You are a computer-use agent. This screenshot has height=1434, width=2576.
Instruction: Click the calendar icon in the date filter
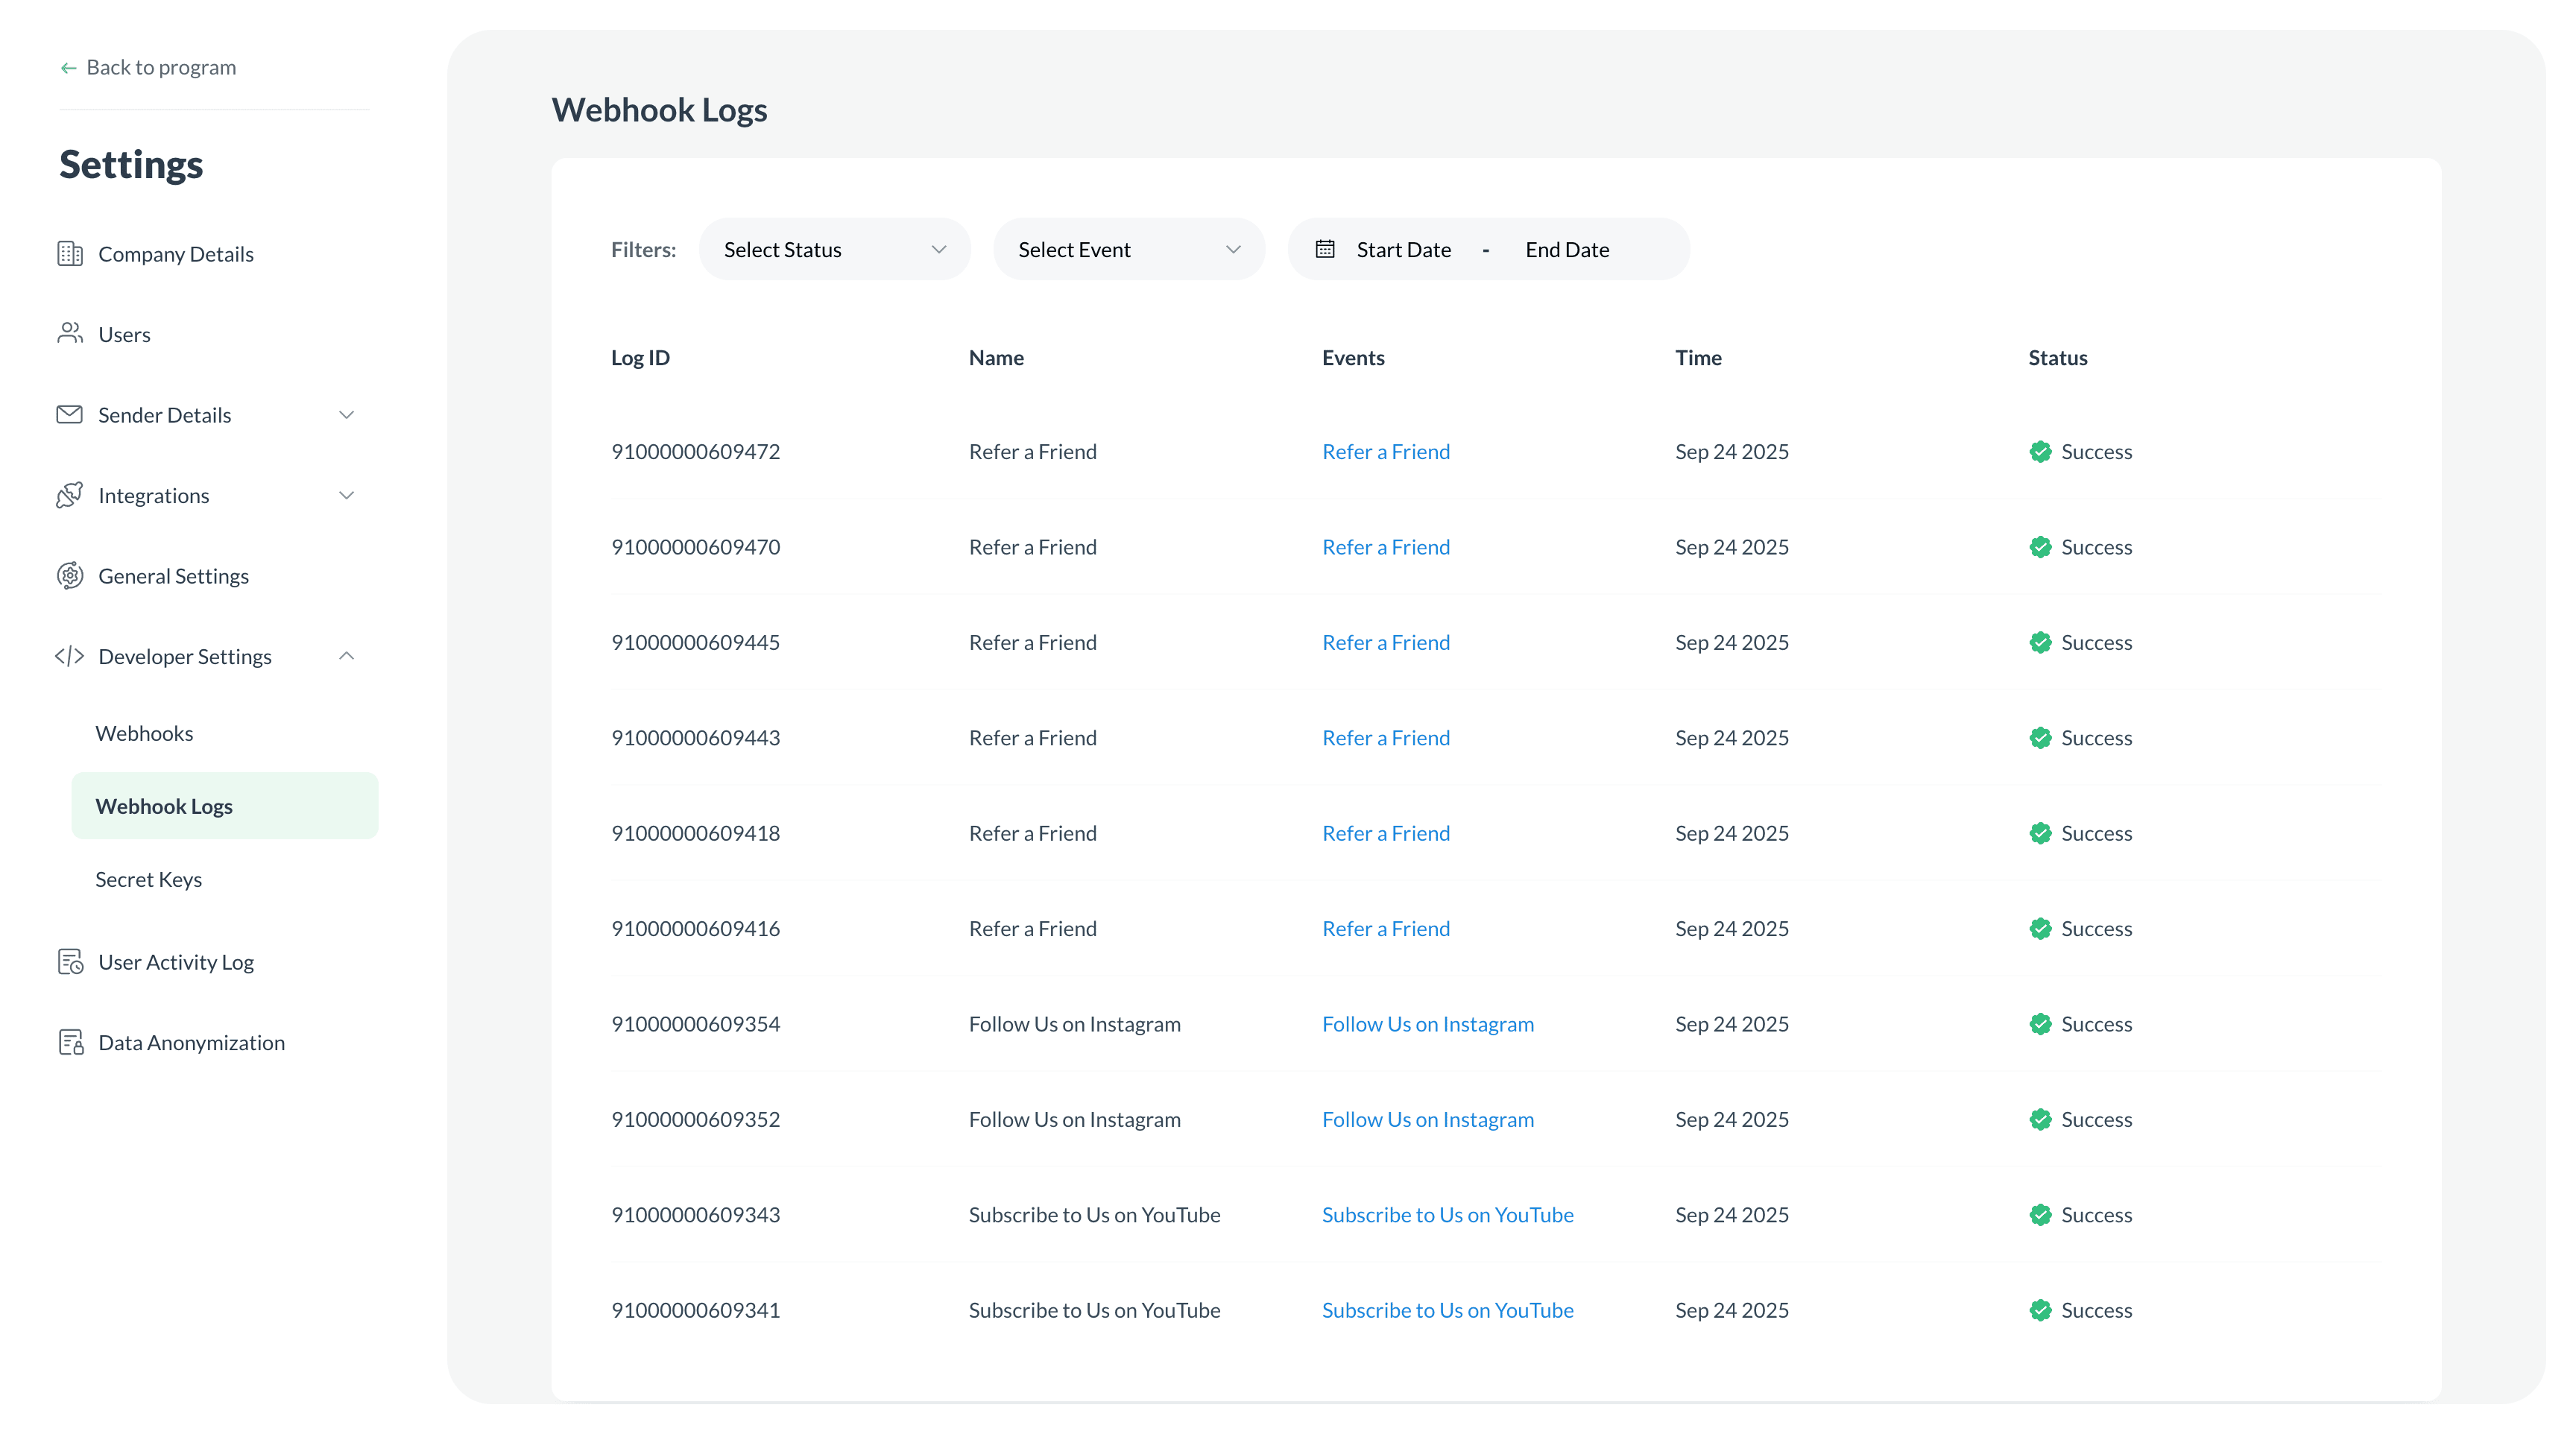click(x=1325, y=249)
